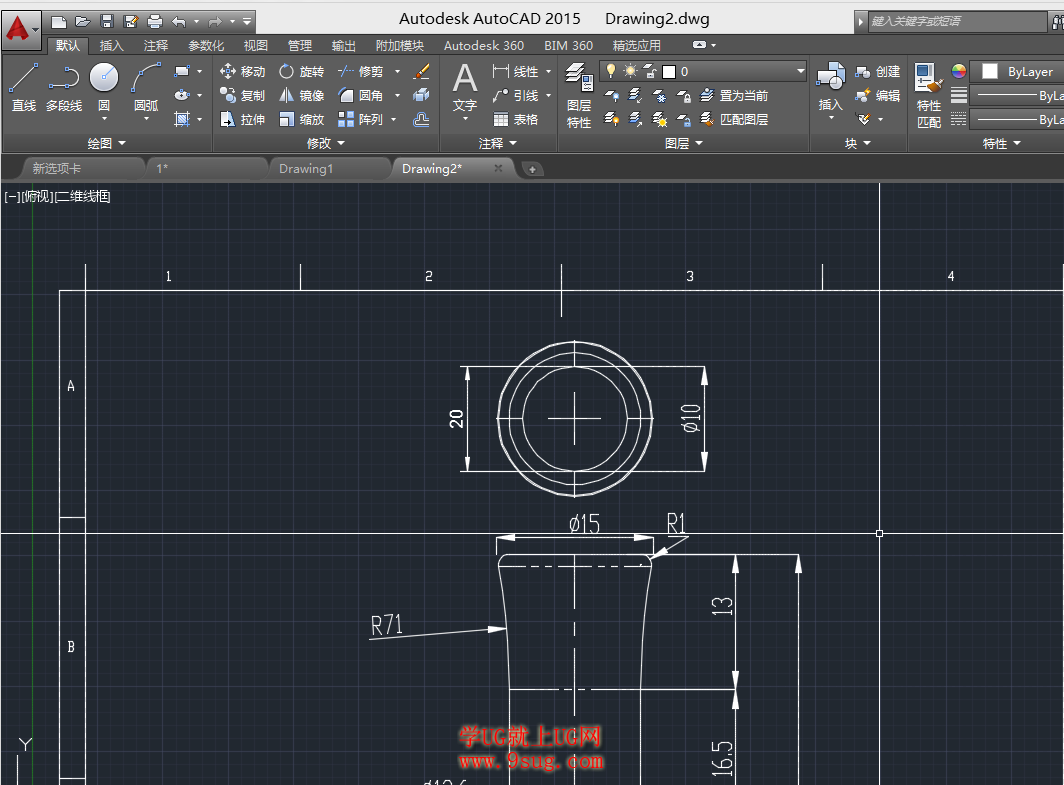The width and height of the screenshot is (1064, 785).
Task: Toggle the layer 0 lightbulb on/off
Action: (611, 71)
